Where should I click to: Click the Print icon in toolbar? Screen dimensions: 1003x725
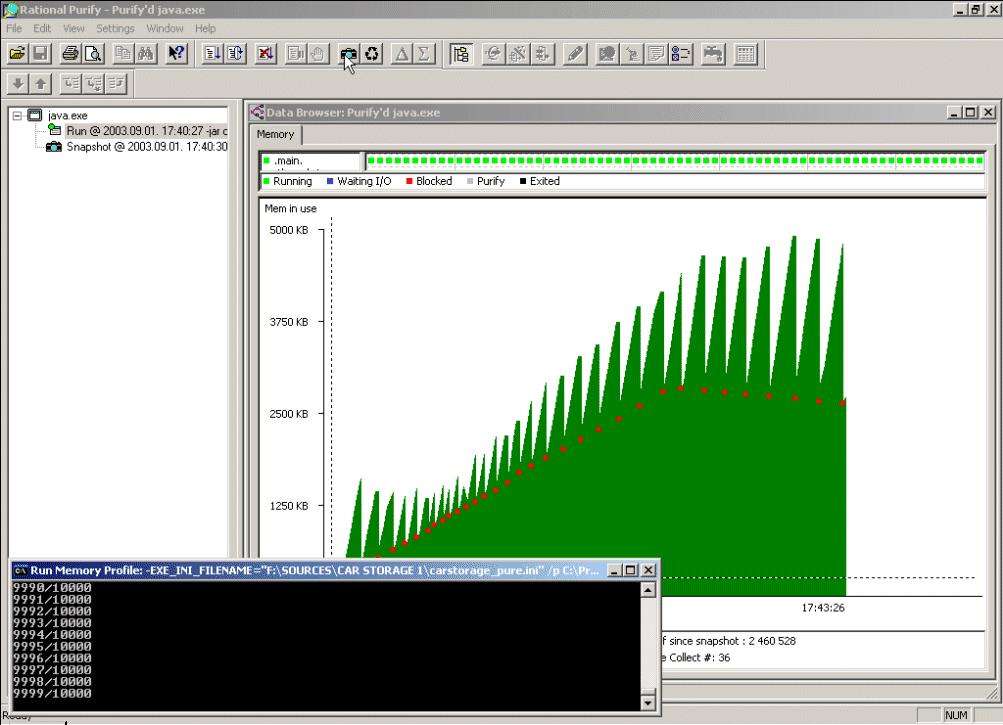click(x=70, y=54)
